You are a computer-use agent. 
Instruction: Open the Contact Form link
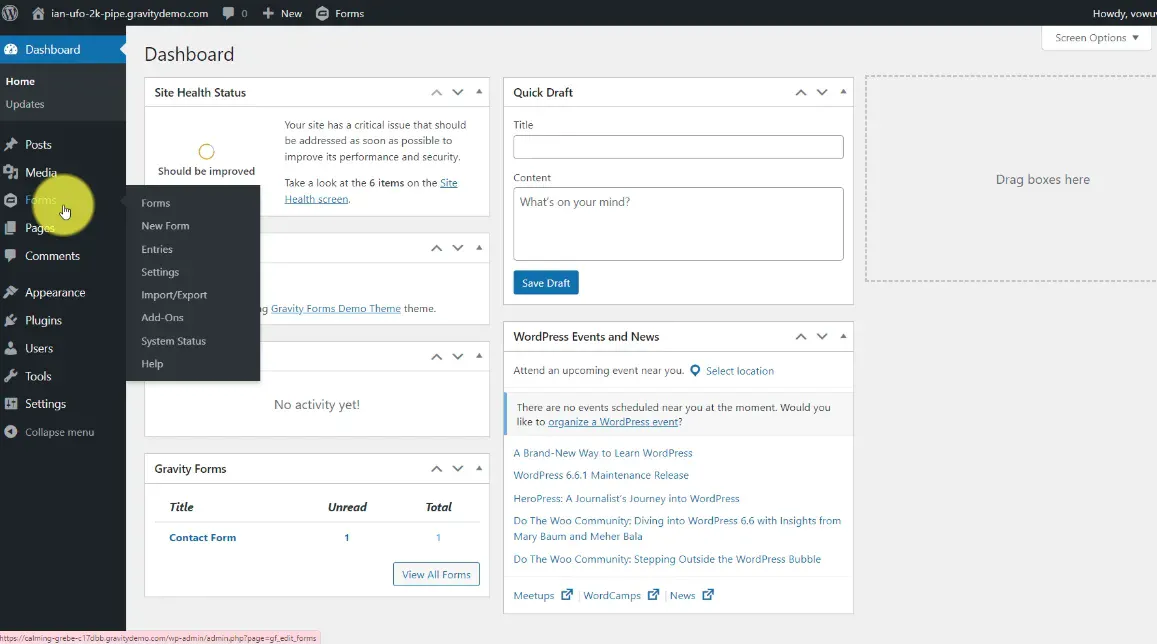(x=202, y=537)
